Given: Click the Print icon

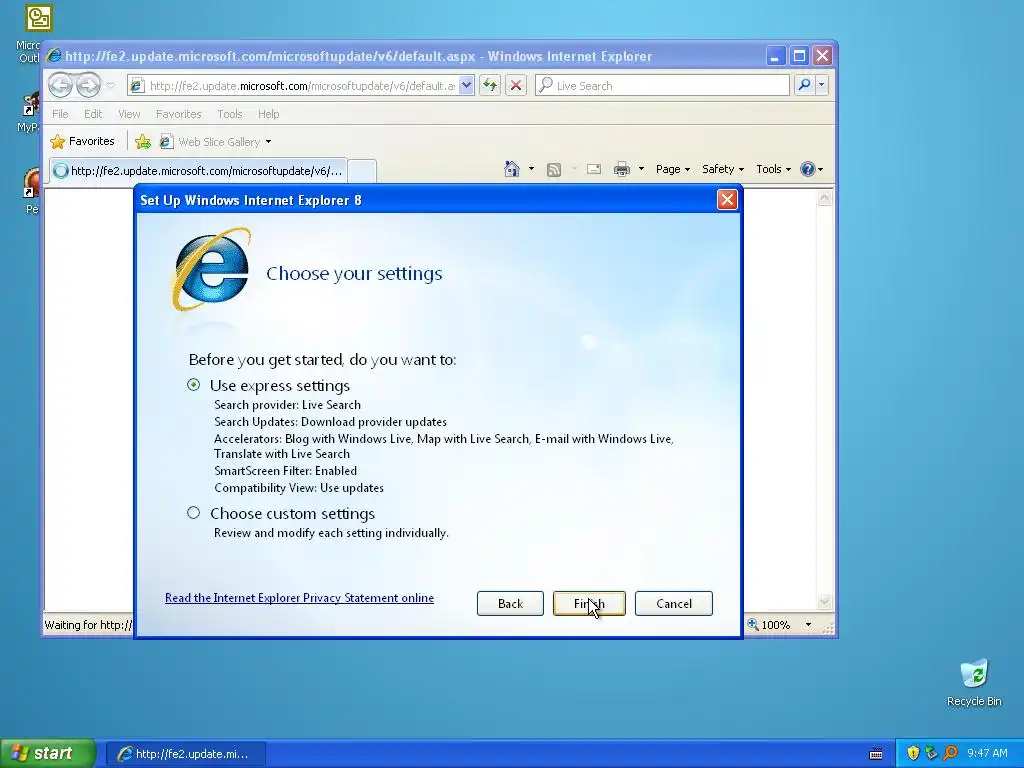Looking at the screenshot, I should pos(622,169).
